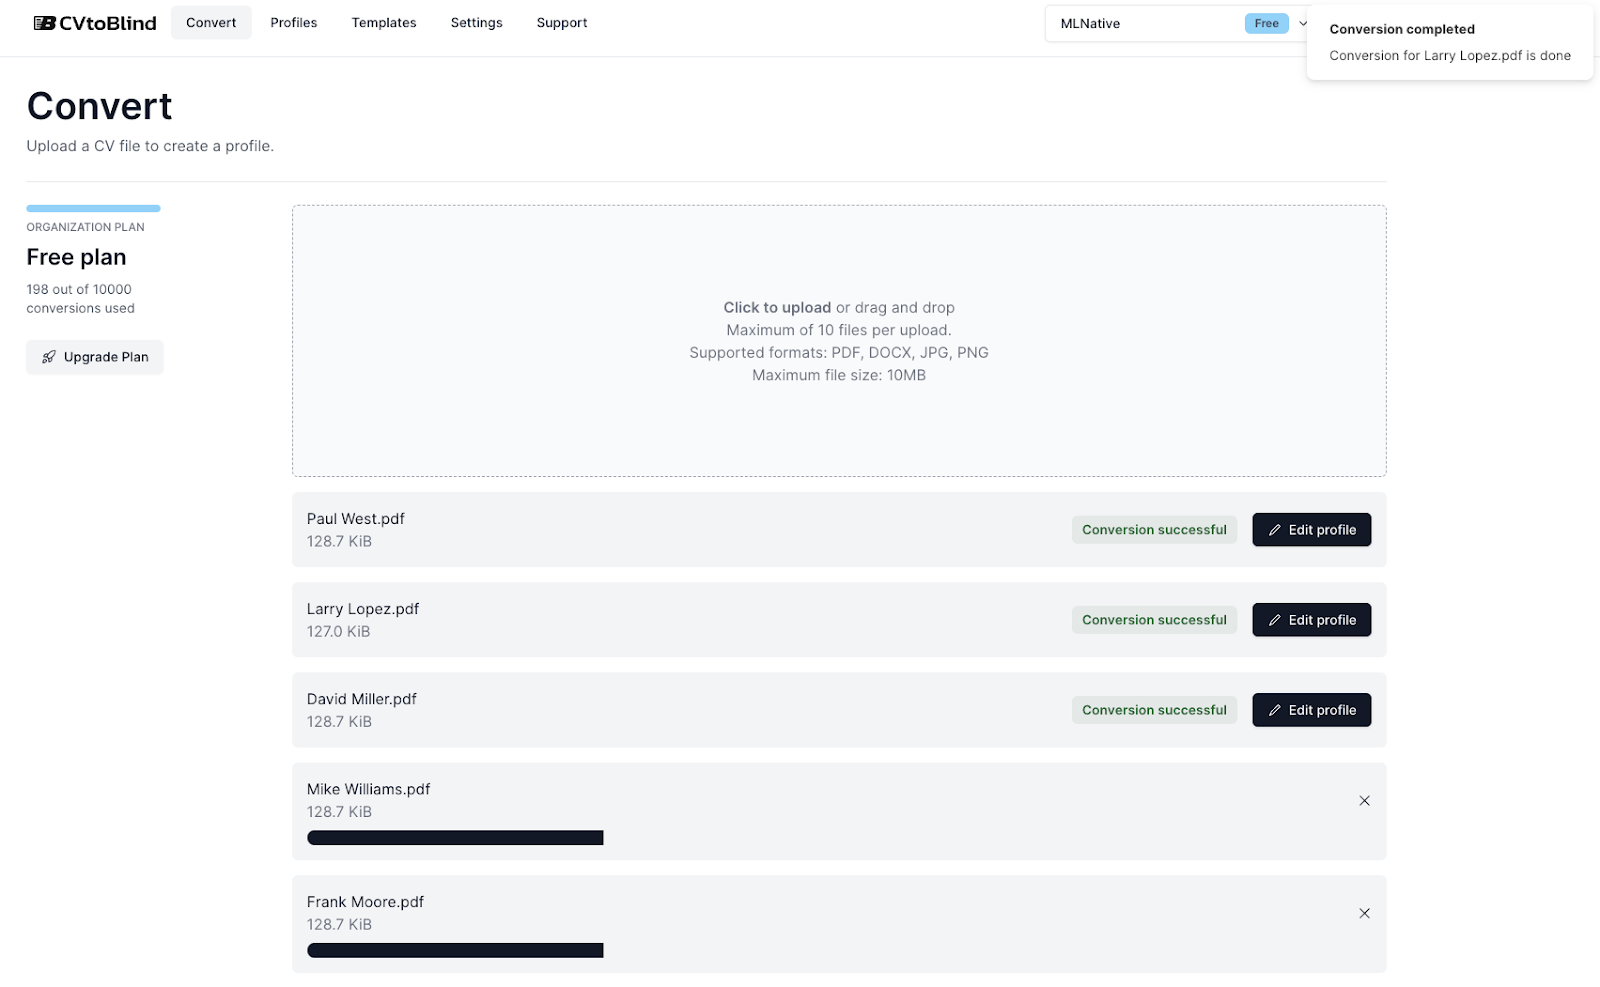Open the Settings tab
This screenshot has width=1600, height=987.
477,22
